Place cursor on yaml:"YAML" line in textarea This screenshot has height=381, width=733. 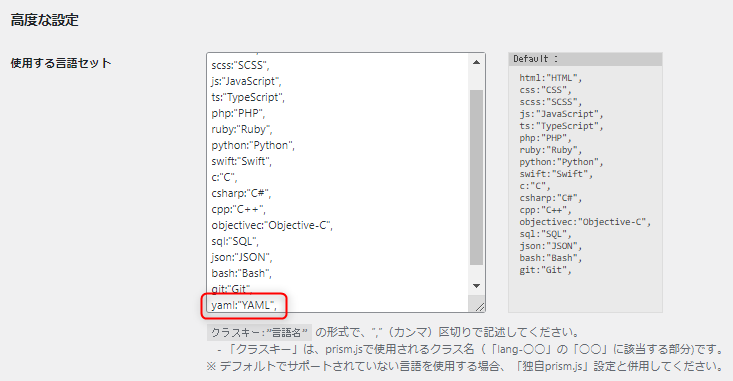pyautogui.click(x=244, y=305)
